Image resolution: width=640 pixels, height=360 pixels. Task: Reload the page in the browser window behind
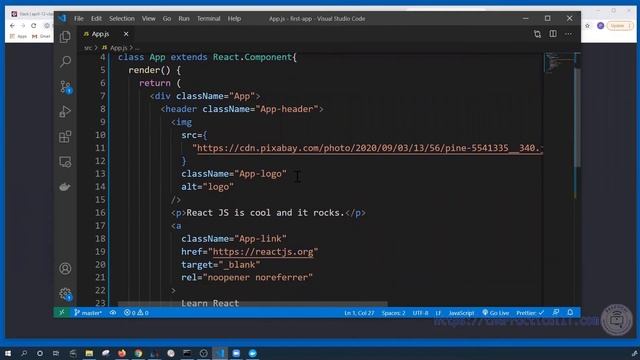coord(33,26)
